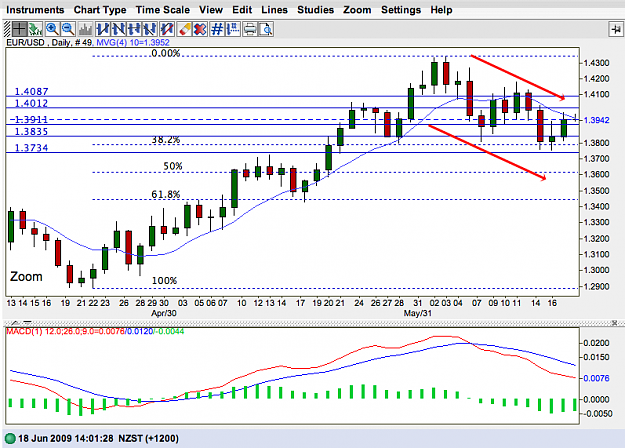This screenshot has width=625, height=448.
Task: Click the dotted axes grid icon
Action: pos(233,29)
